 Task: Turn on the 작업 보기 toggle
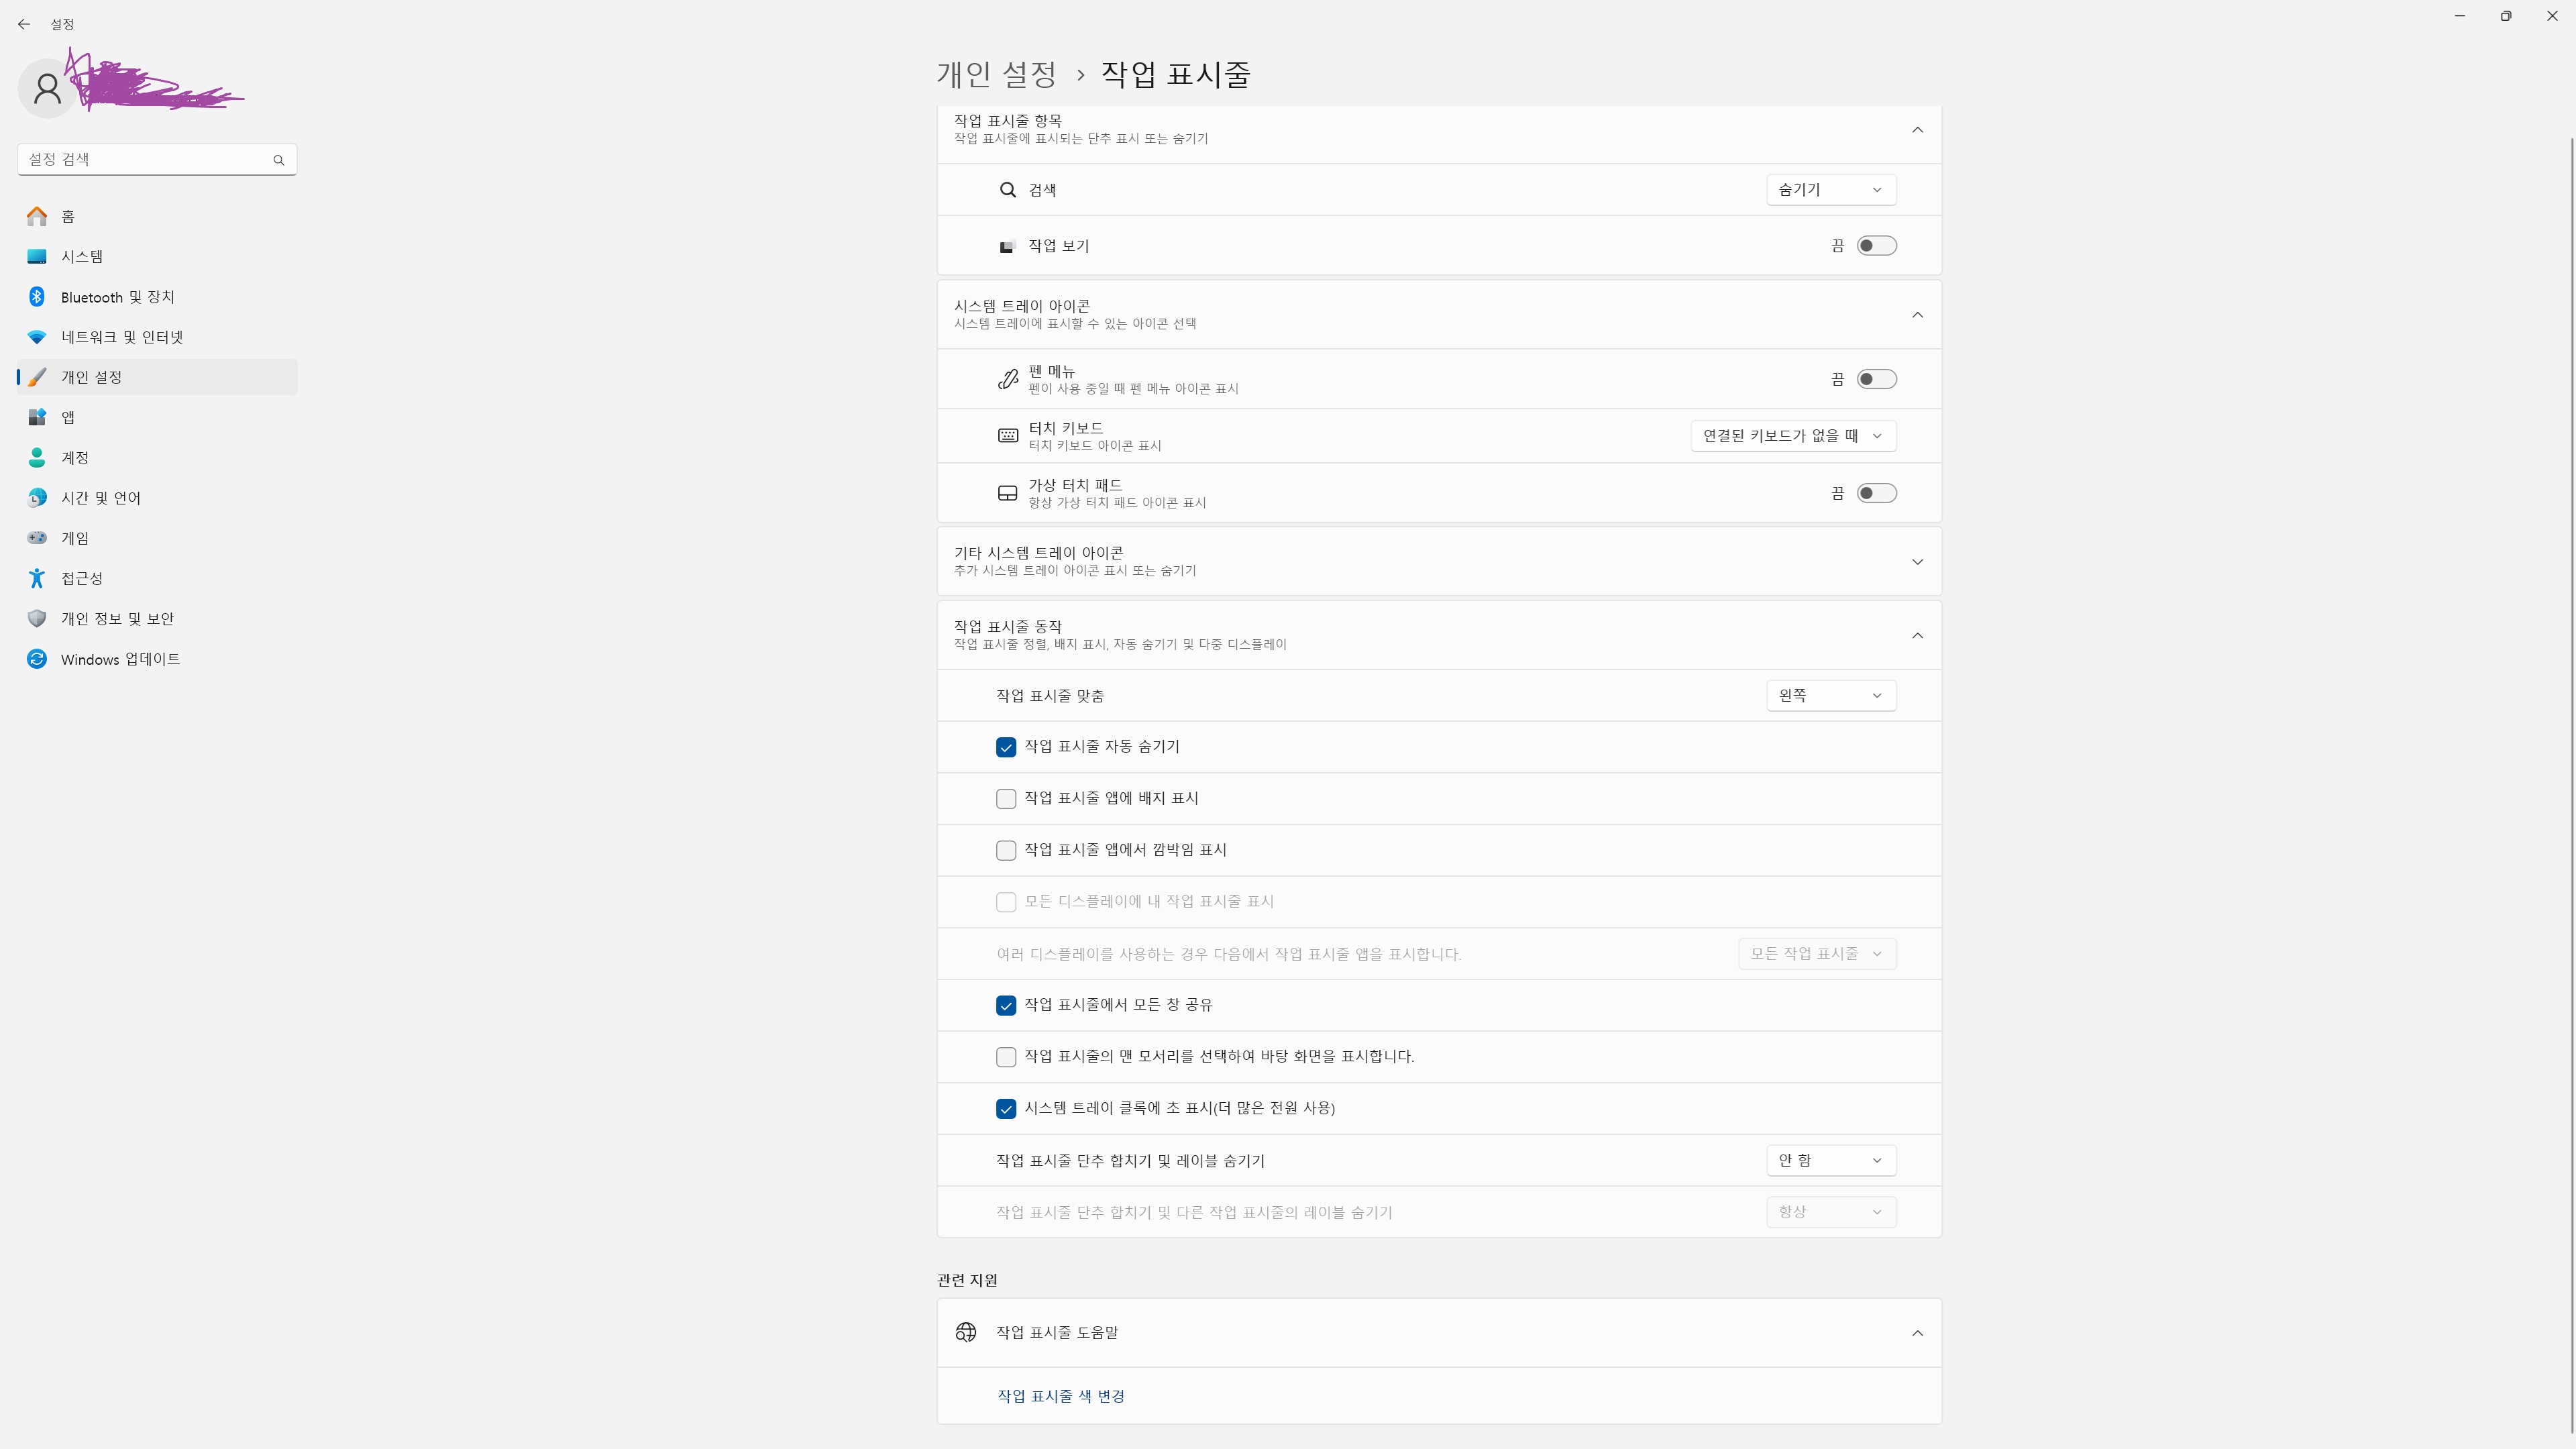click(1876, 246)
